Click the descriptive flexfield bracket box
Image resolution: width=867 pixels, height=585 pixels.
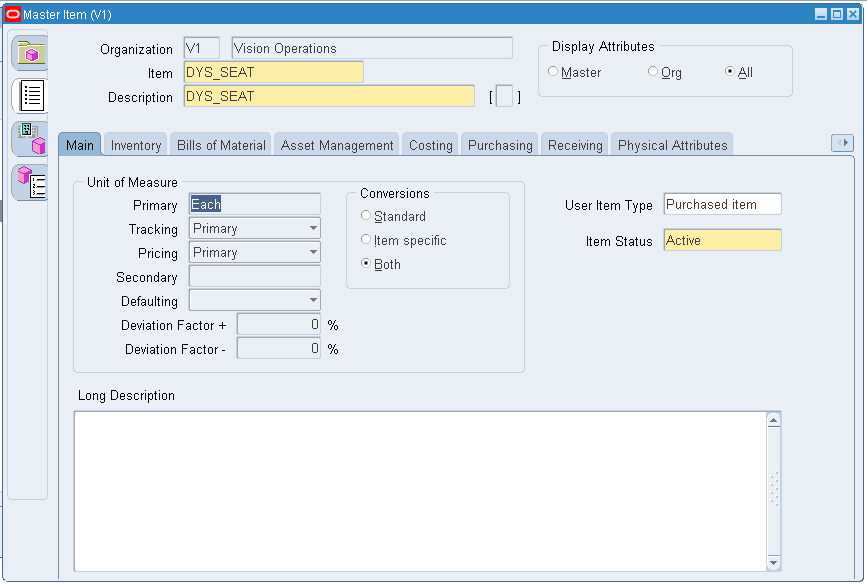click(x=504, y=96)
